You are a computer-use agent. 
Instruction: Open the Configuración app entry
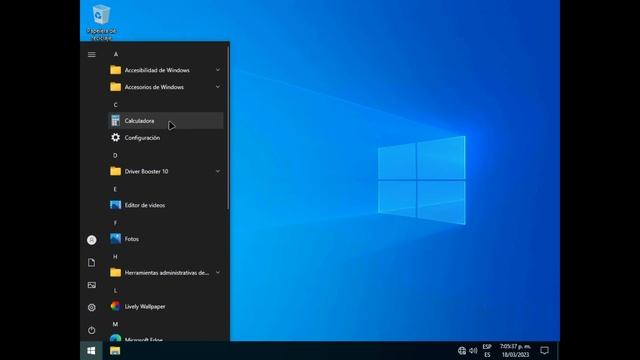tap(165, 138)
